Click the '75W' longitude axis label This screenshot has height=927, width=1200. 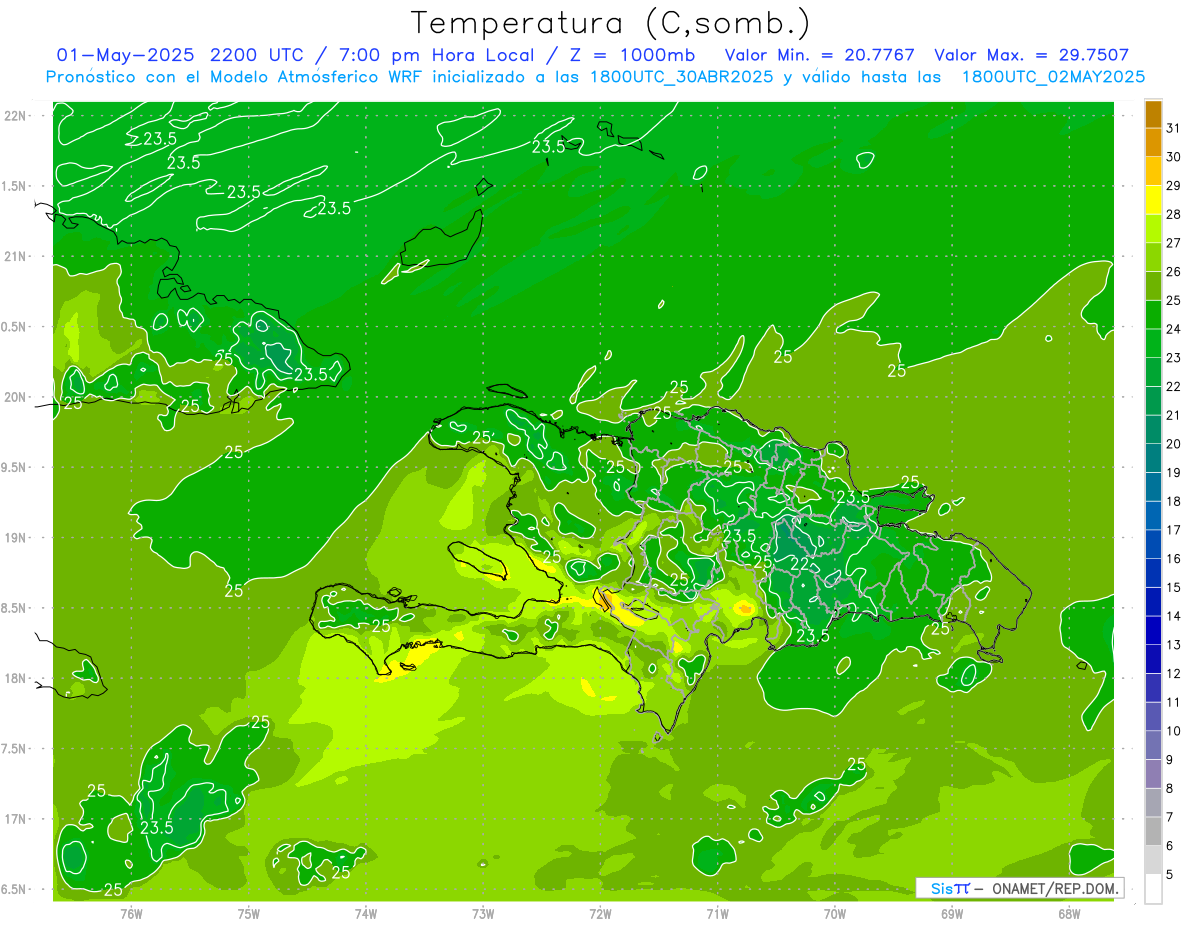(249, 913)
